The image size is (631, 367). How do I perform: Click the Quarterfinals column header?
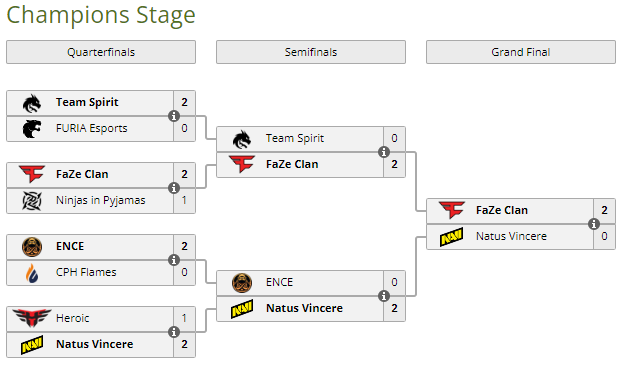coord(101,52)
